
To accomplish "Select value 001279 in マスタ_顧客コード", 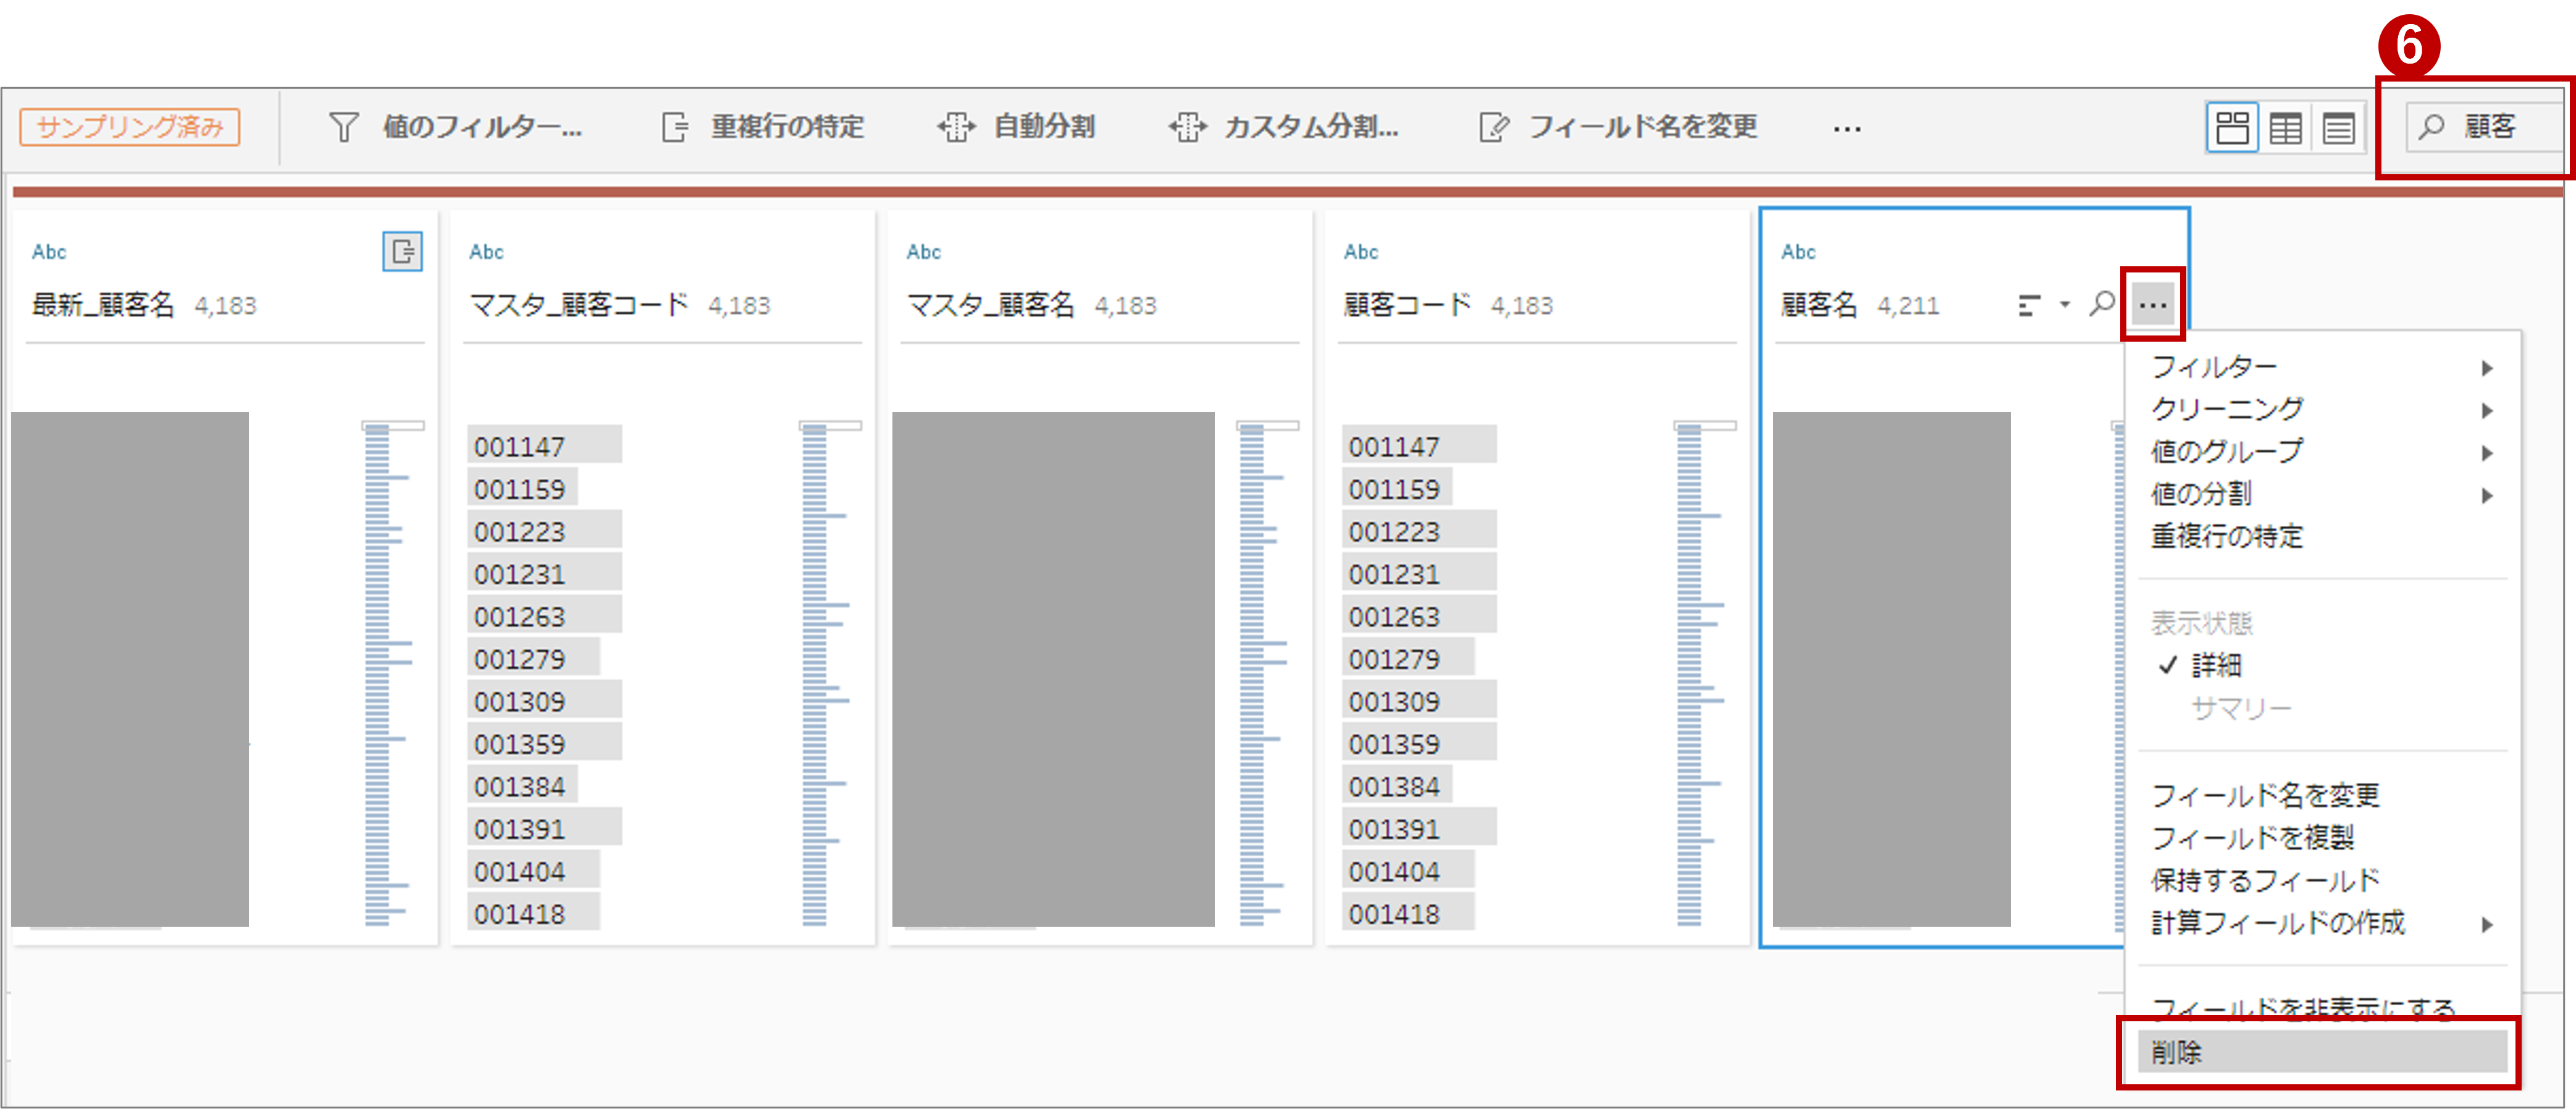I will [x=534, y=659].
